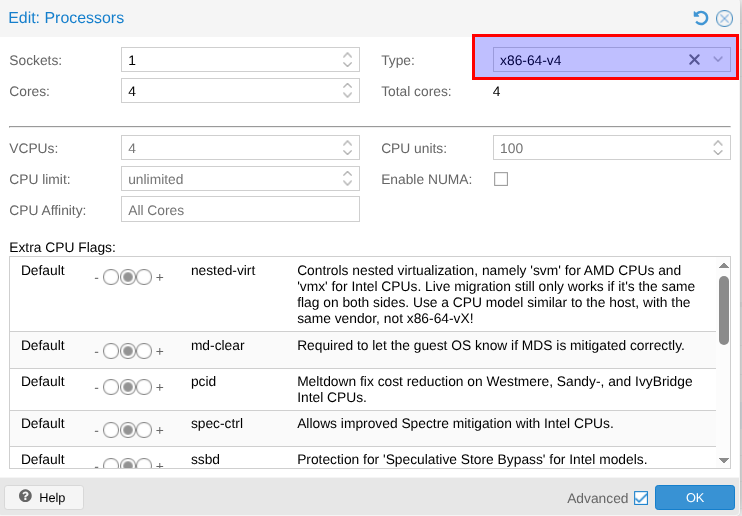Viewport: 742px width, 516px height.
Task: Click the CPU units spinner arrows
Action: [718, 148]
